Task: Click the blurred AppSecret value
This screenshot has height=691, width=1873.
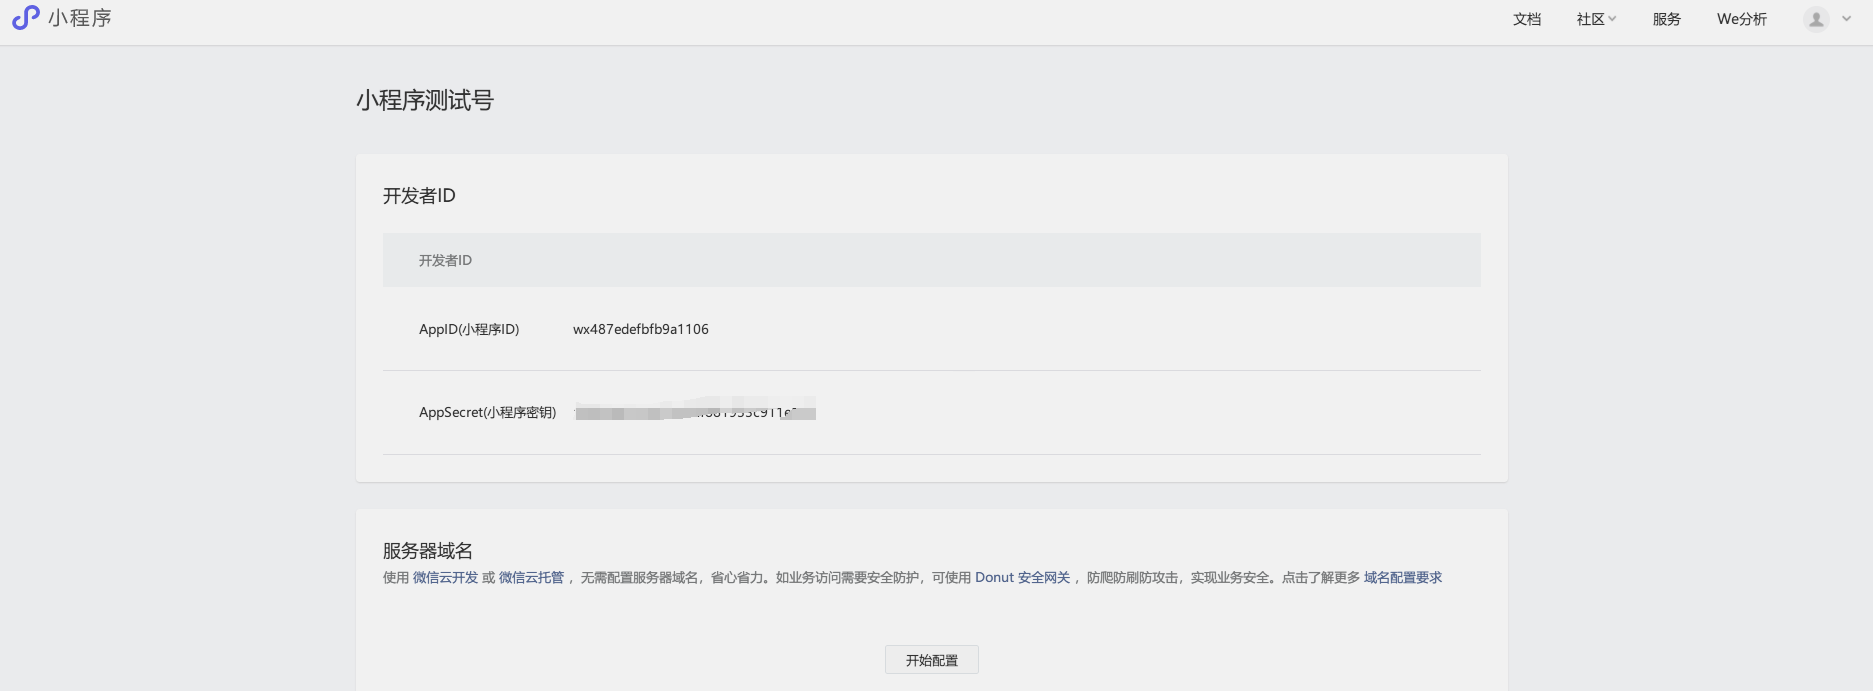Action: [696, 411]
